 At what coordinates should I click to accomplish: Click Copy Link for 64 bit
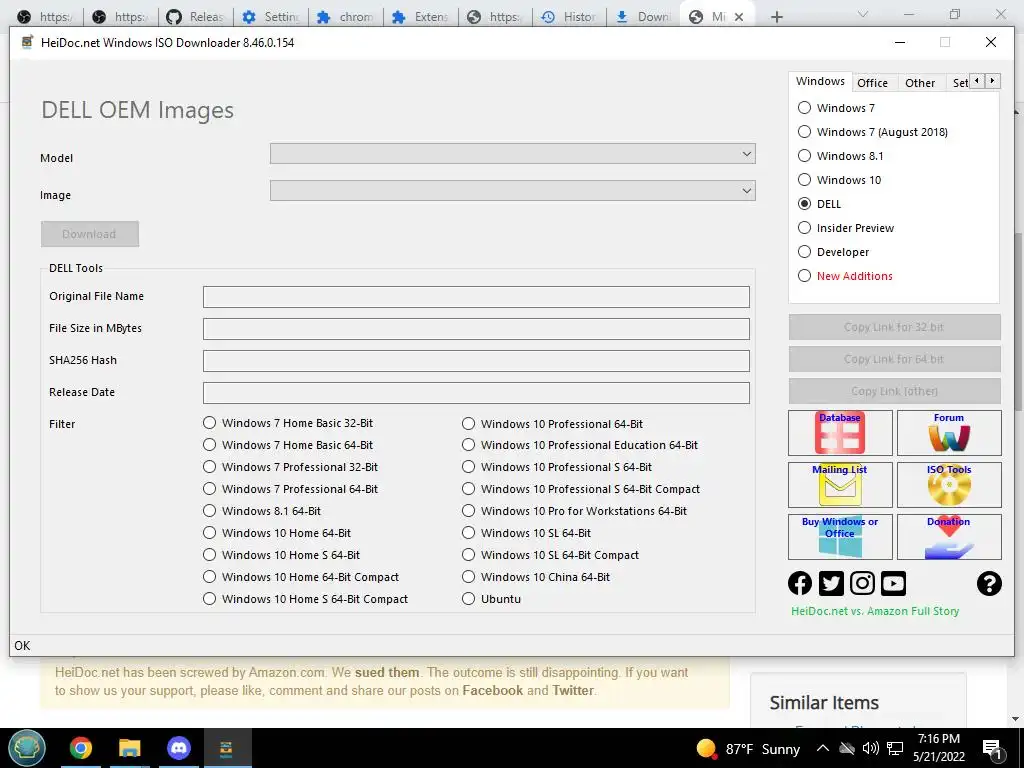tap(894, 359)
